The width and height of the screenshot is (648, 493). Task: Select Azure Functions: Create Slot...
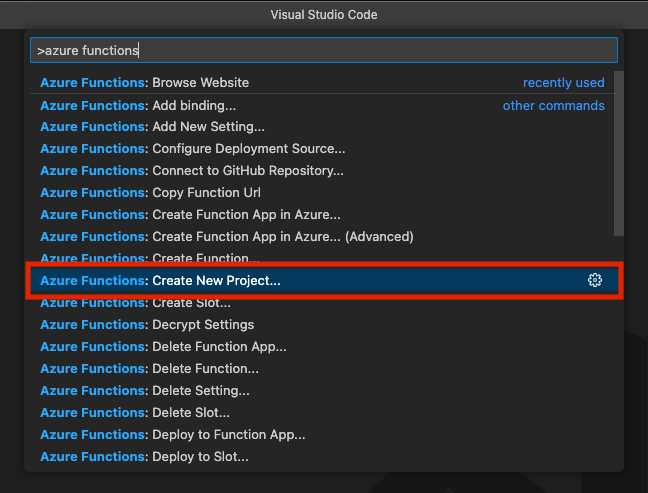[x=324, y=304]
